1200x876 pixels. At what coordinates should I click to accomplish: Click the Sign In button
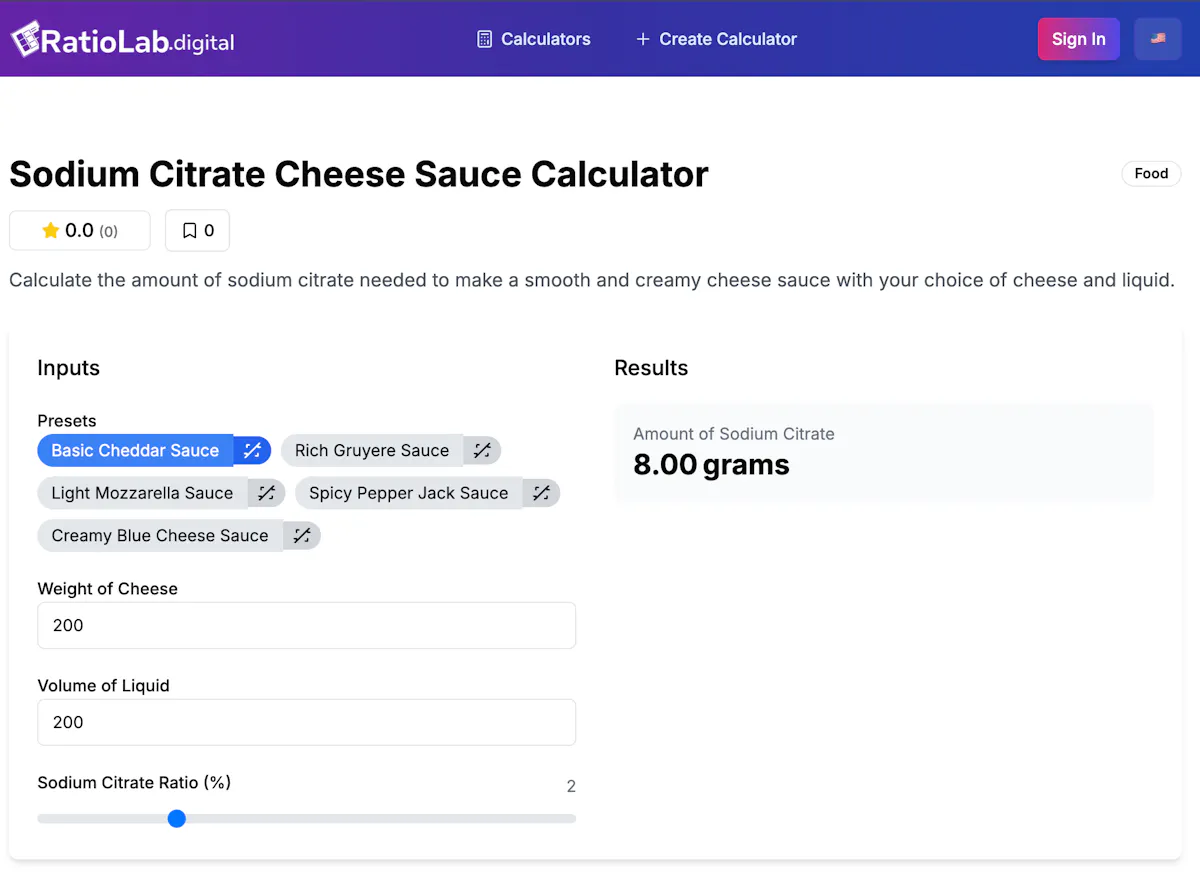[1078, 39]
